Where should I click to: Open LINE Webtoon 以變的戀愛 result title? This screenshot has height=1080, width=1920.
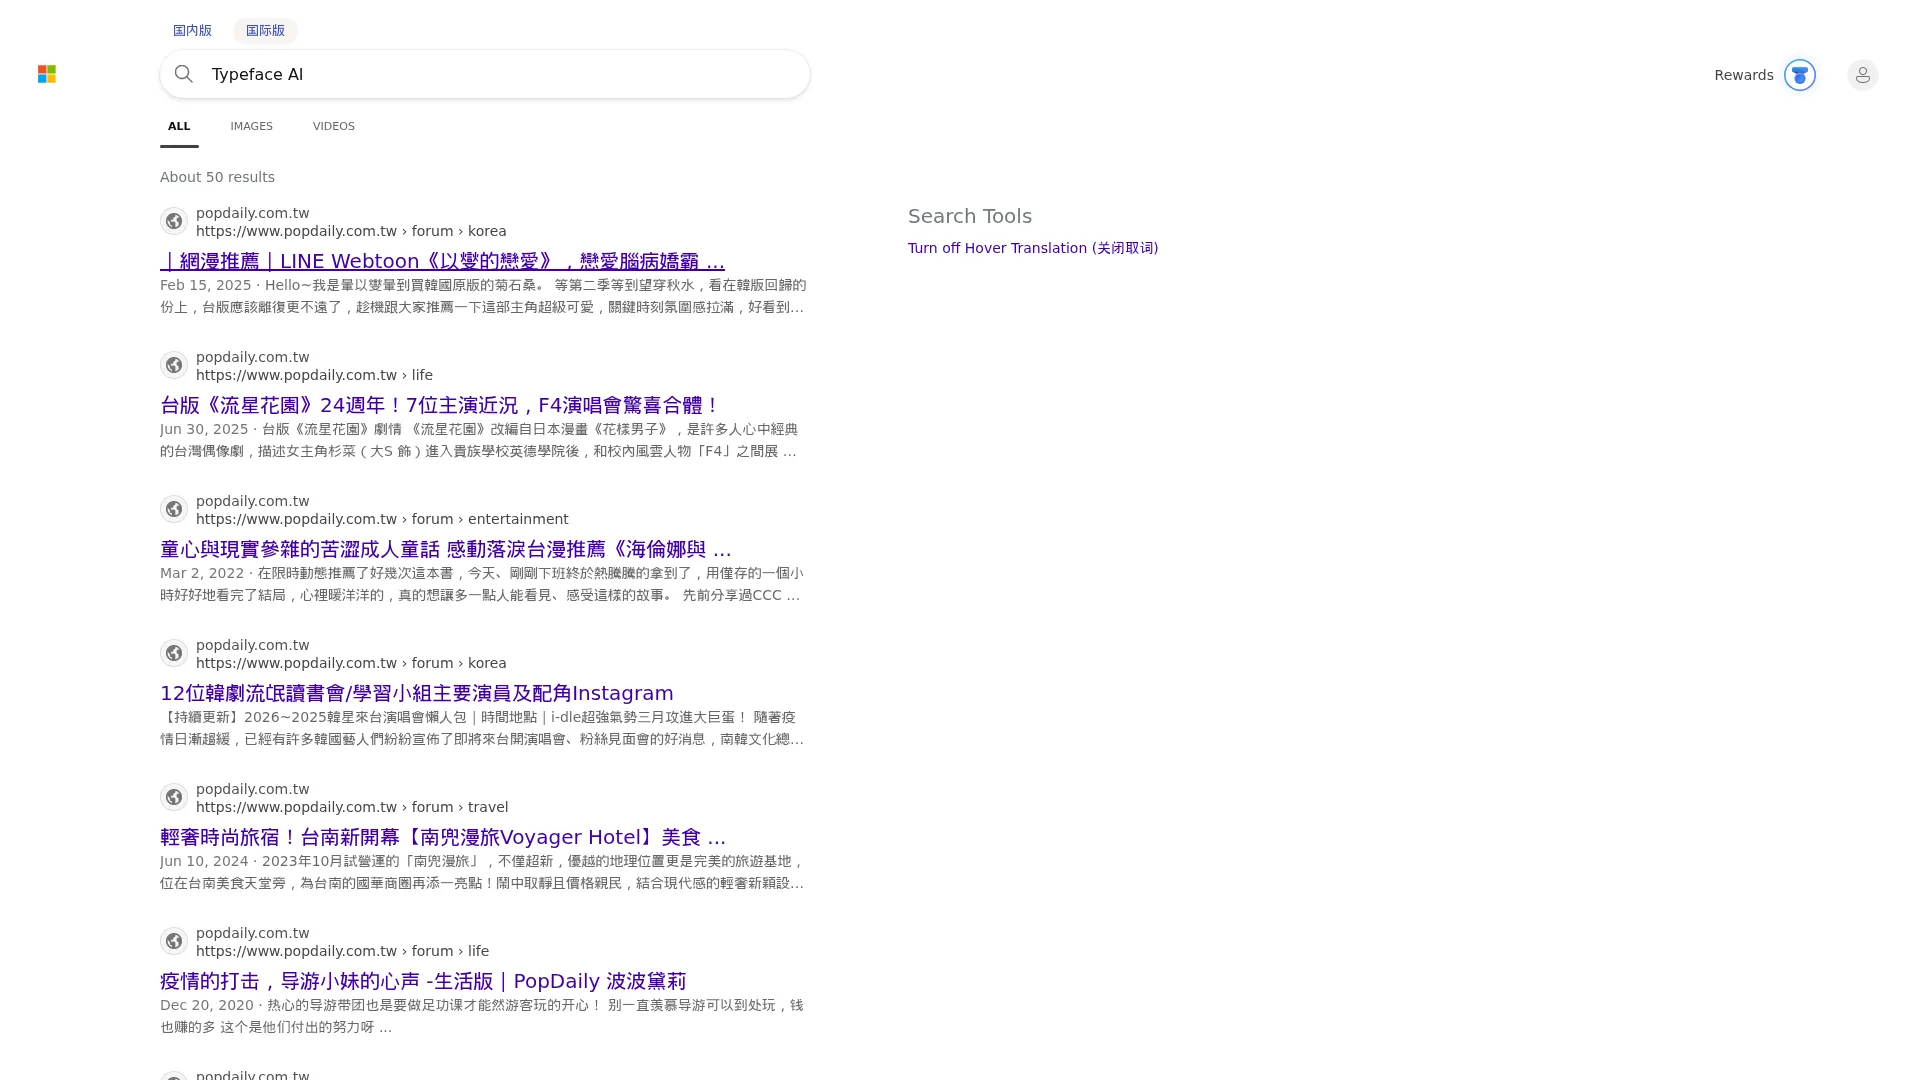pyautogui.click(x=442, y=261)
